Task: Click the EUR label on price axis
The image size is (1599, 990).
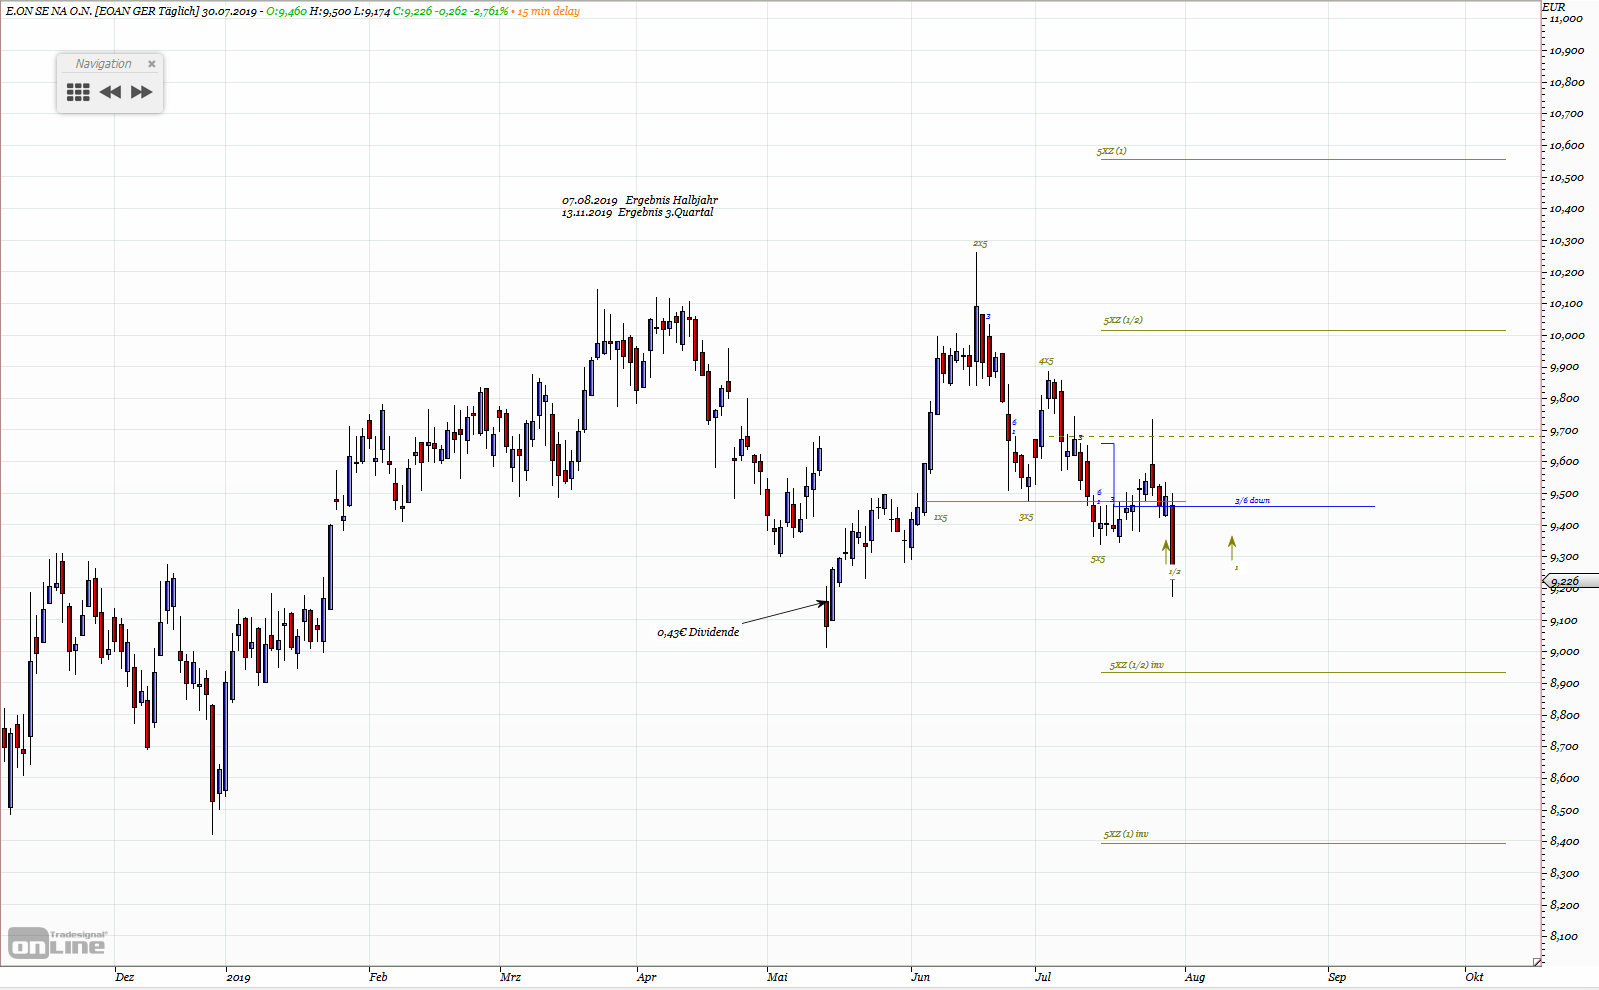Action: [1553, 7]
